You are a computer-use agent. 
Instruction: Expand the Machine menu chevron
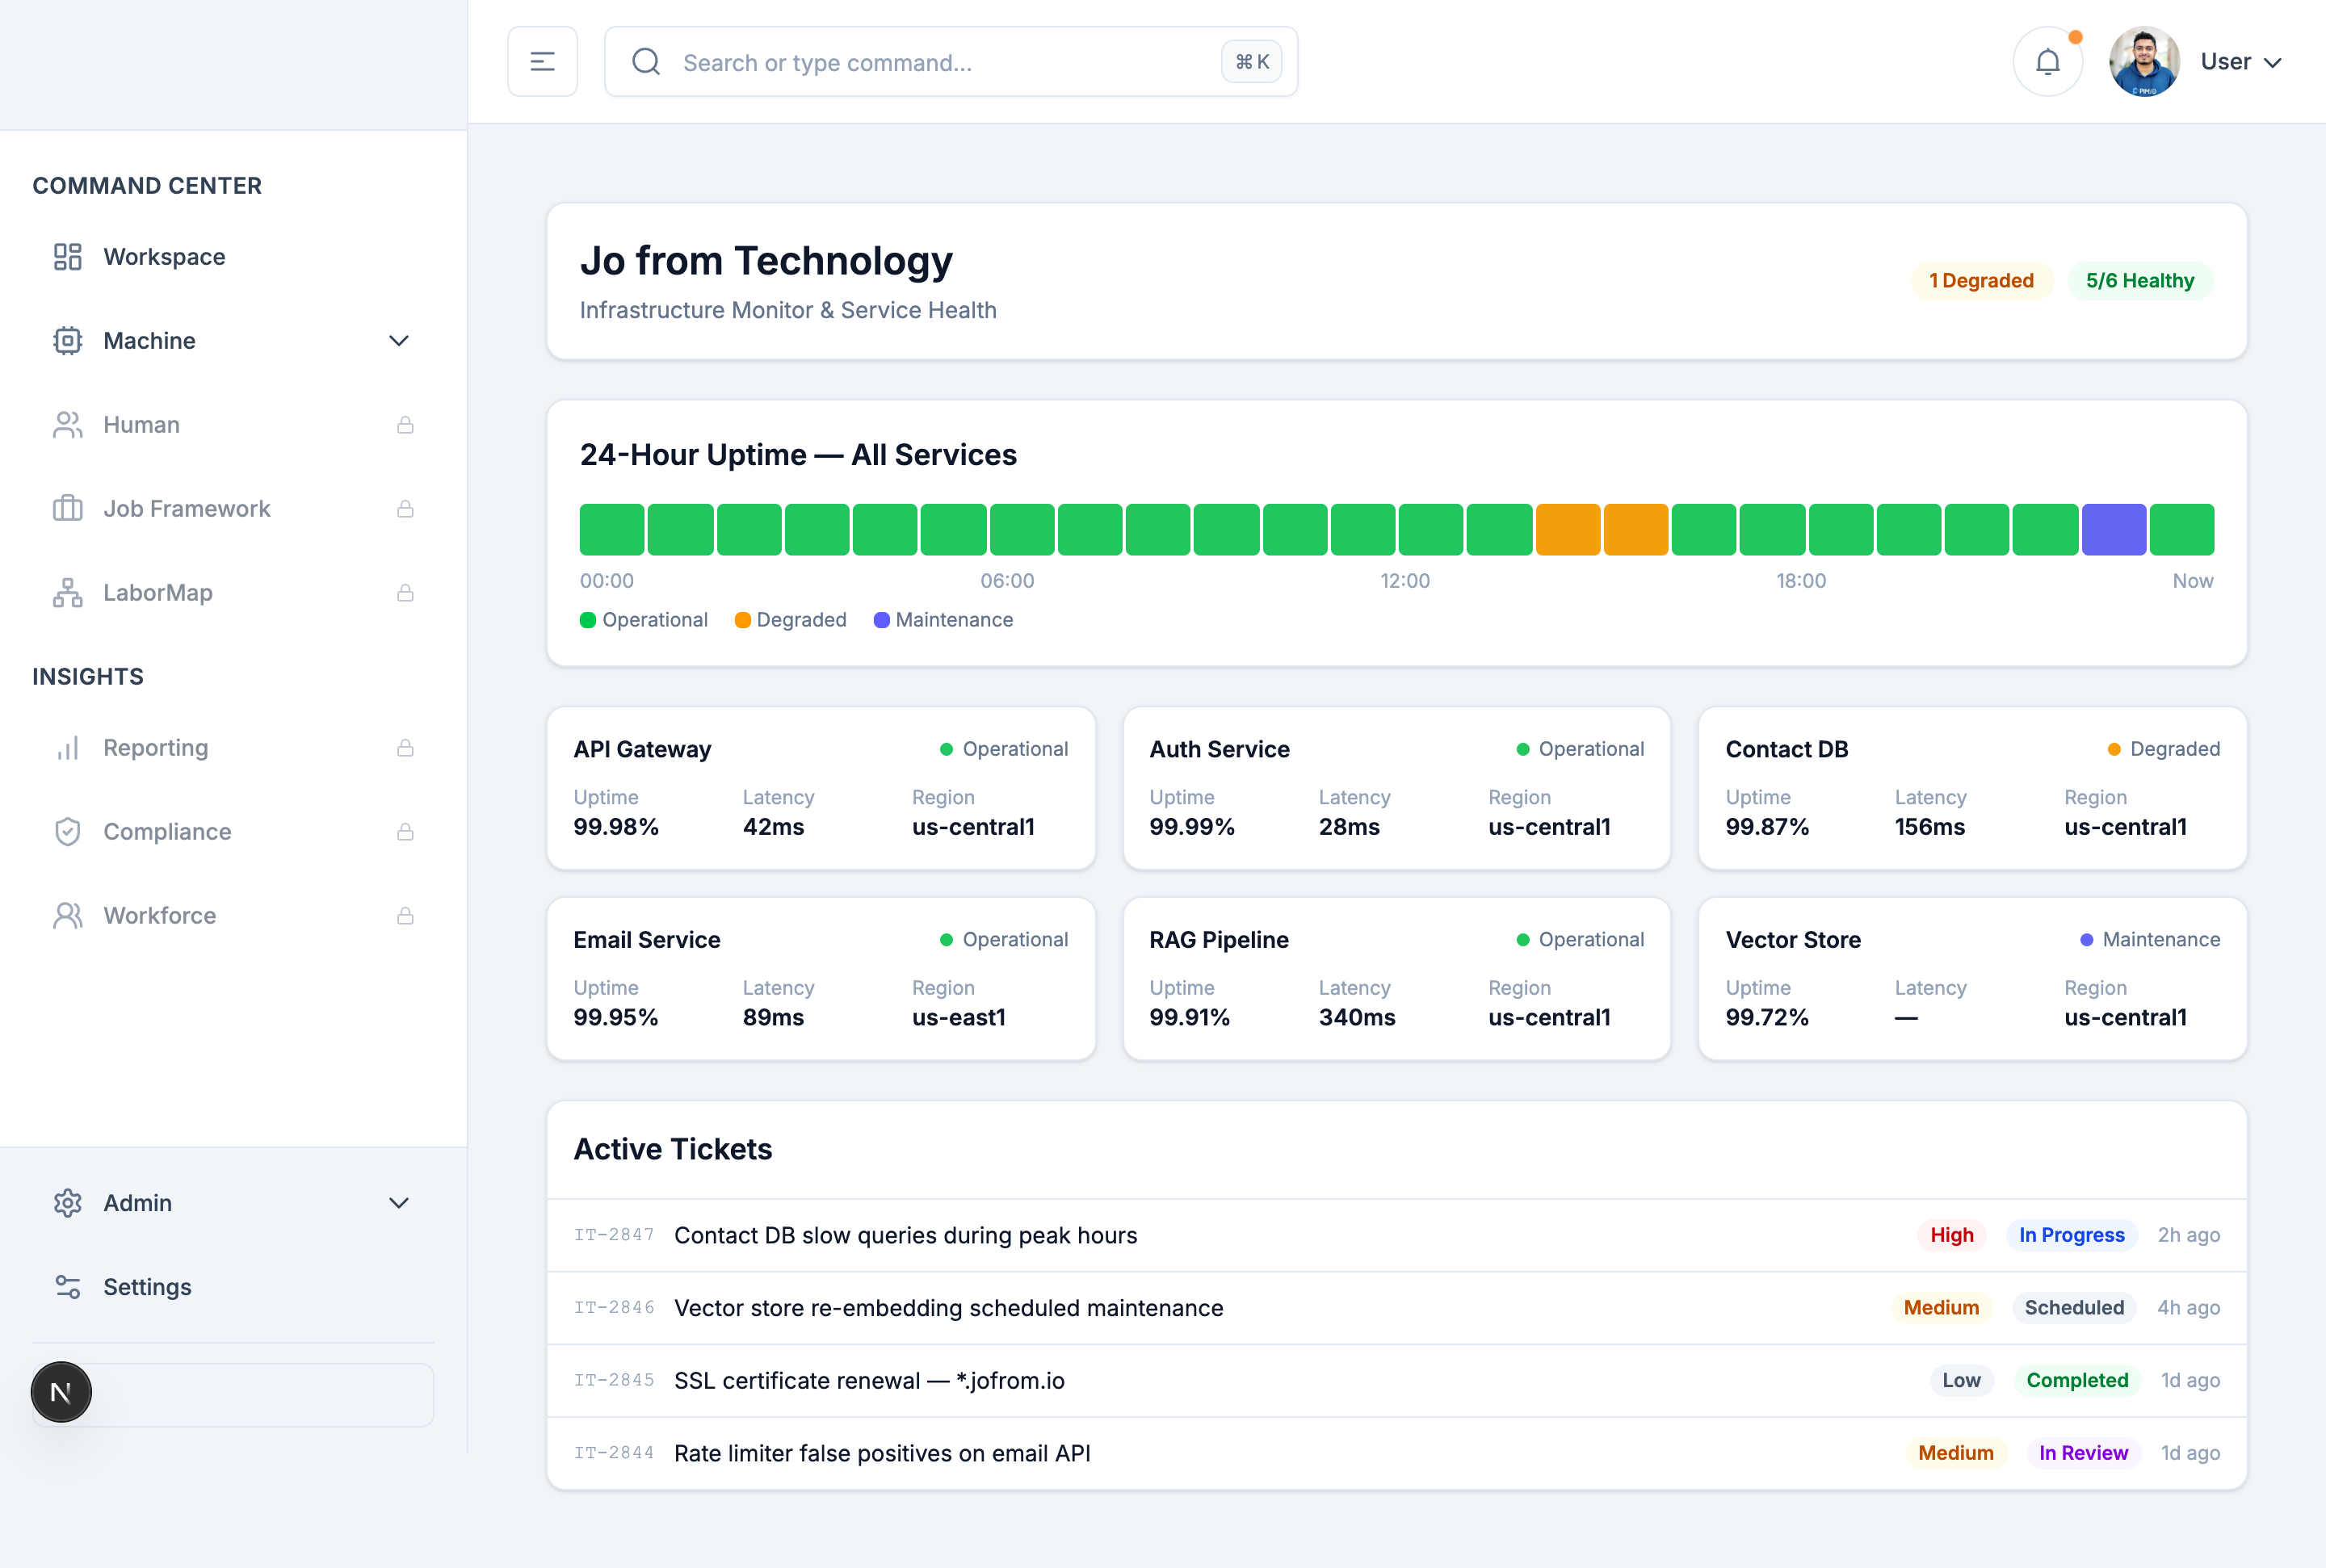398,341
